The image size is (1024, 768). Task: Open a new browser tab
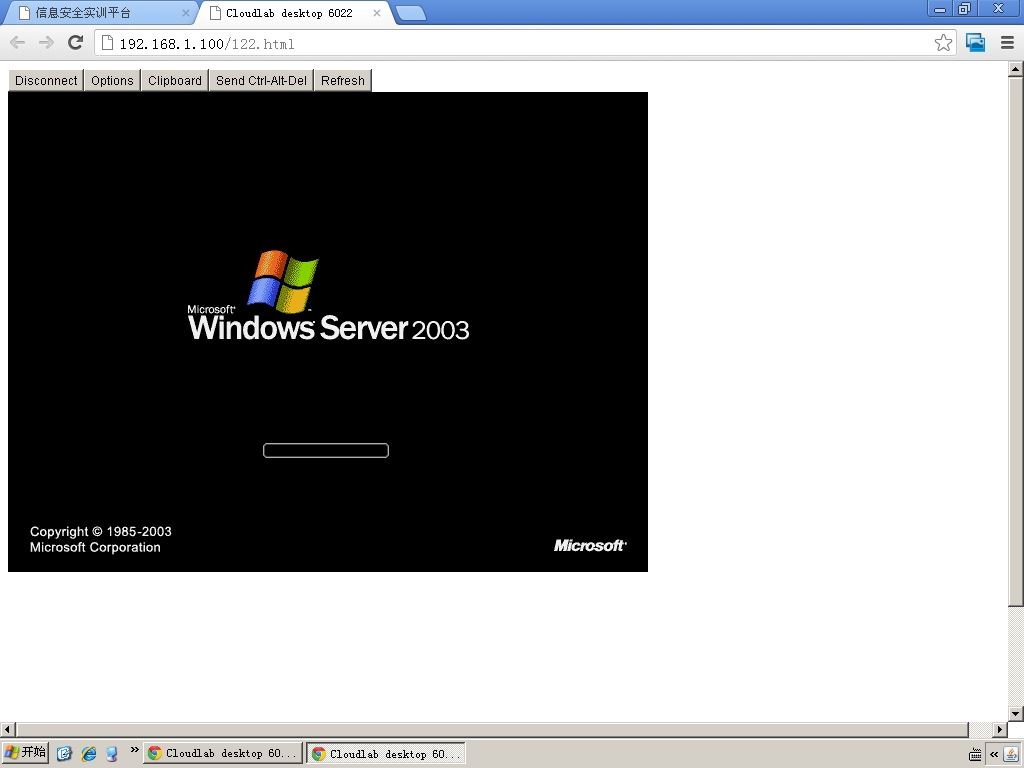(411, 13)
